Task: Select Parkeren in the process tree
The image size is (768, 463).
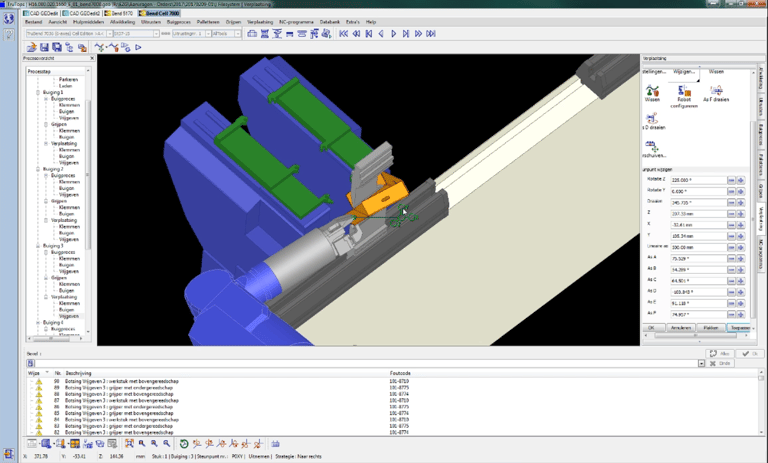Action: click(x=68, y=79)
